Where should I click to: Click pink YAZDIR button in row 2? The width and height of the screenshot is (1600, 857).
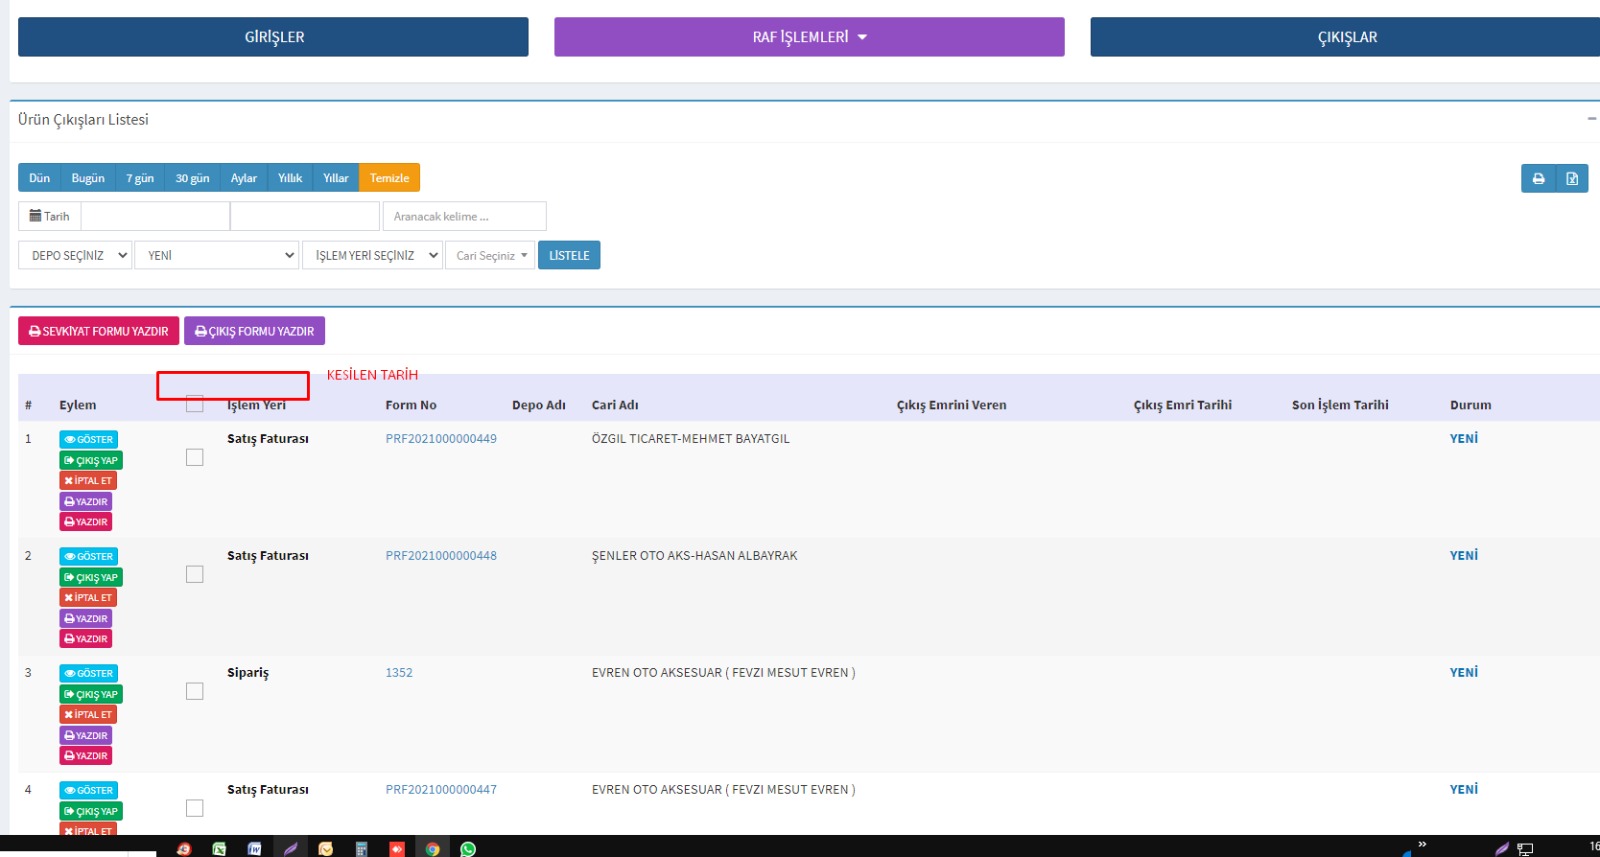pos(86,639)
